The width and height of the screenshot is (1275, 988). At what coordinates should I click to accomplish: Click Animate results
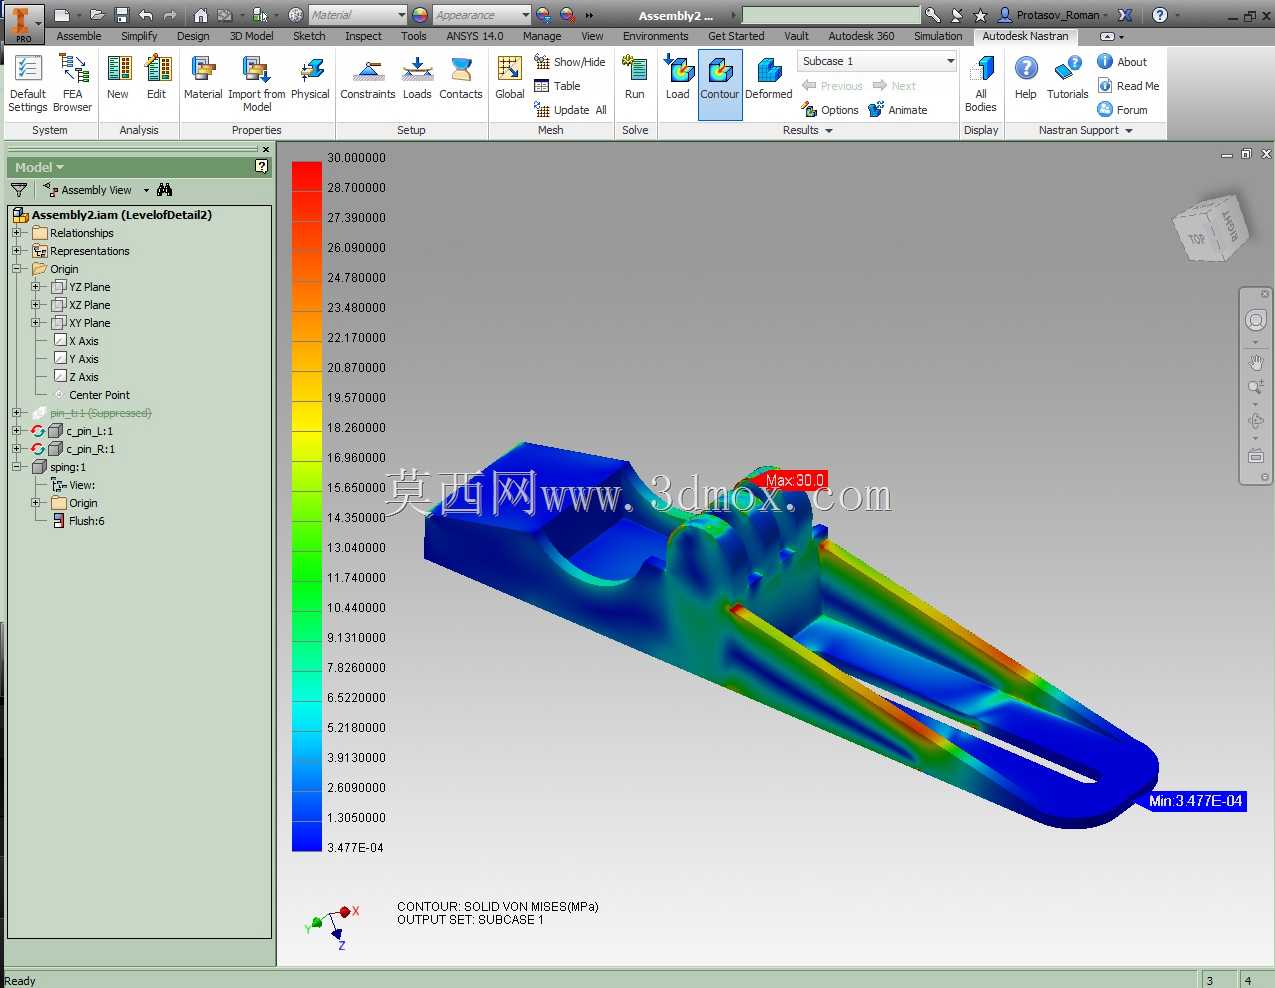898,110
